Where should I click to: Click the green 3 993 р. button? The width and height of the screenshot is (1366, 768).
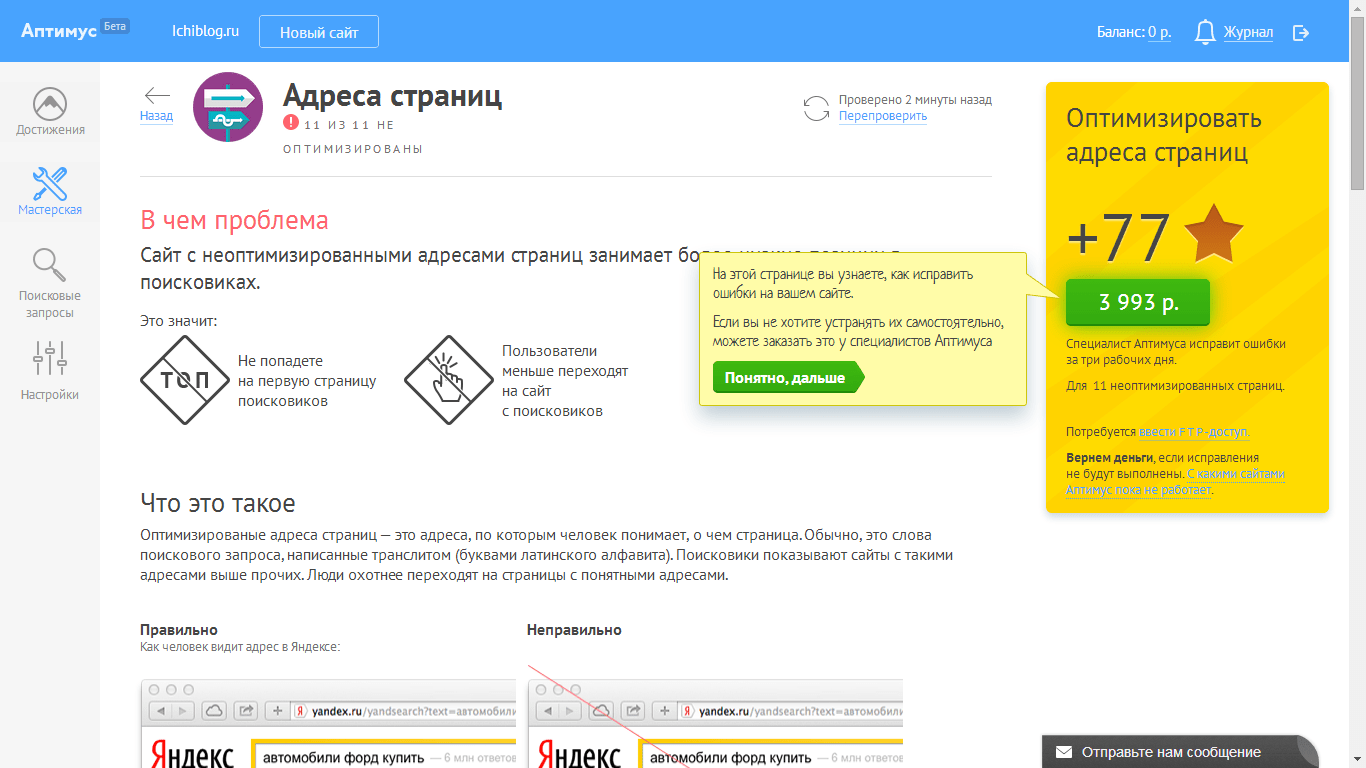click(1138, 302)
